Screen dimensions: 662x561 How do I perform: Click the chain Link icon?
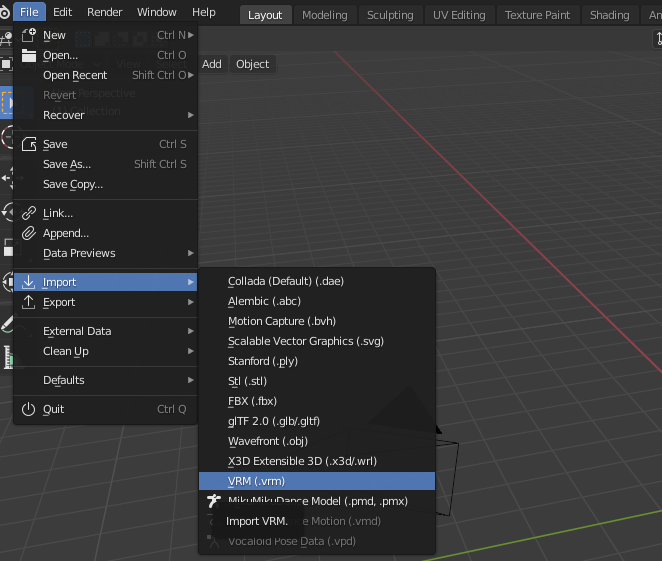[x=29, y=213]
